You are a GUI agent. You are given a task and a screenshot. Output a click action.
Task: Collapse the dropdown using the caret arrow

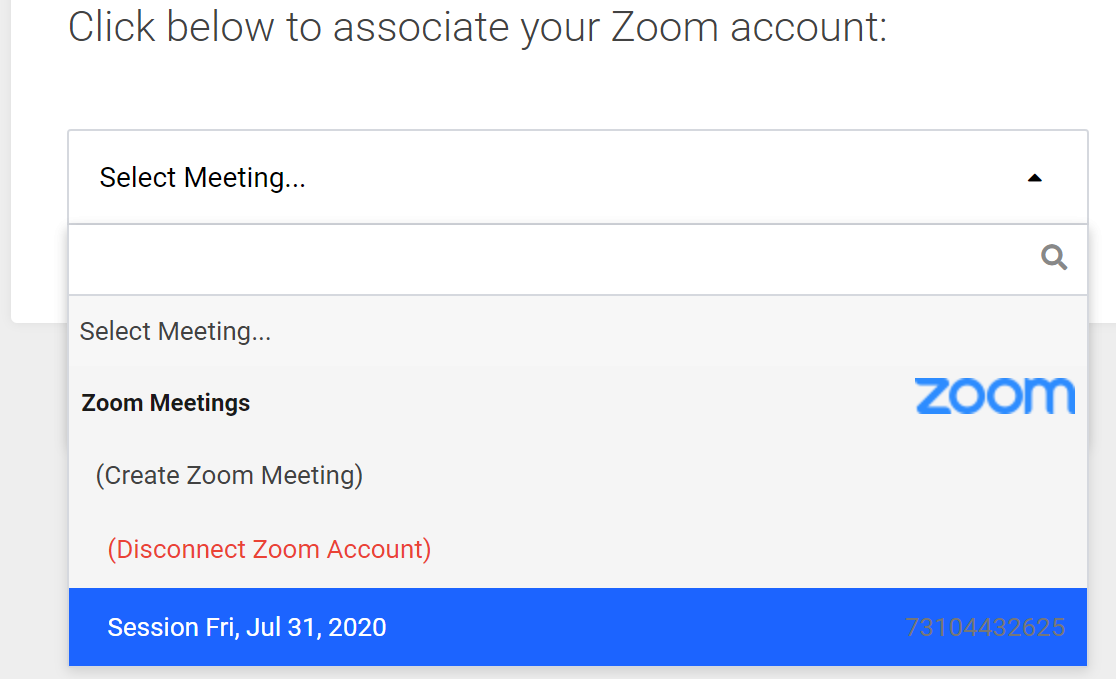tap(1035, 178)
